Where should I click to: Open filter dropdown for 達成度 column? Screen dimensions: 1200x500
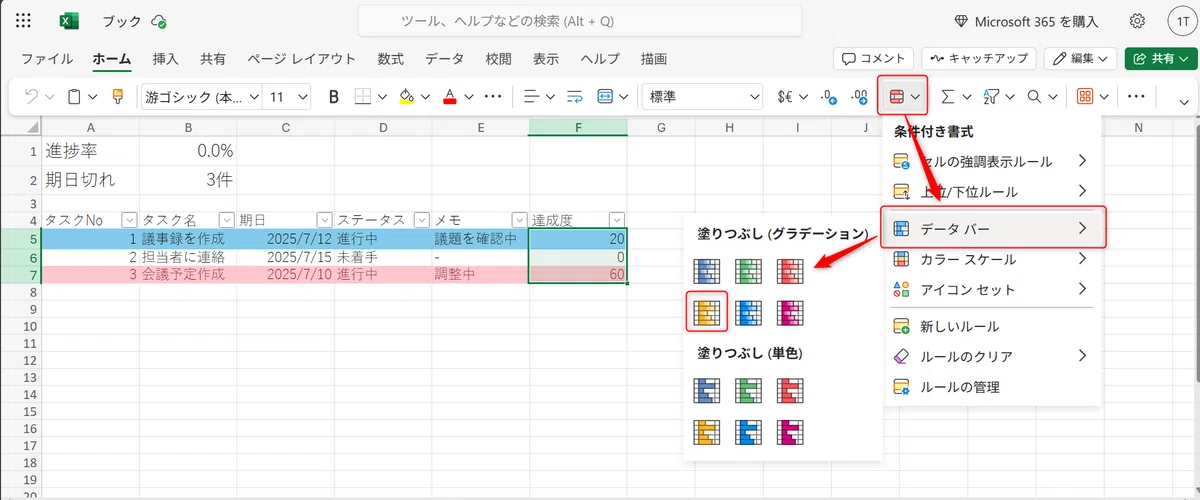(617, 220)
